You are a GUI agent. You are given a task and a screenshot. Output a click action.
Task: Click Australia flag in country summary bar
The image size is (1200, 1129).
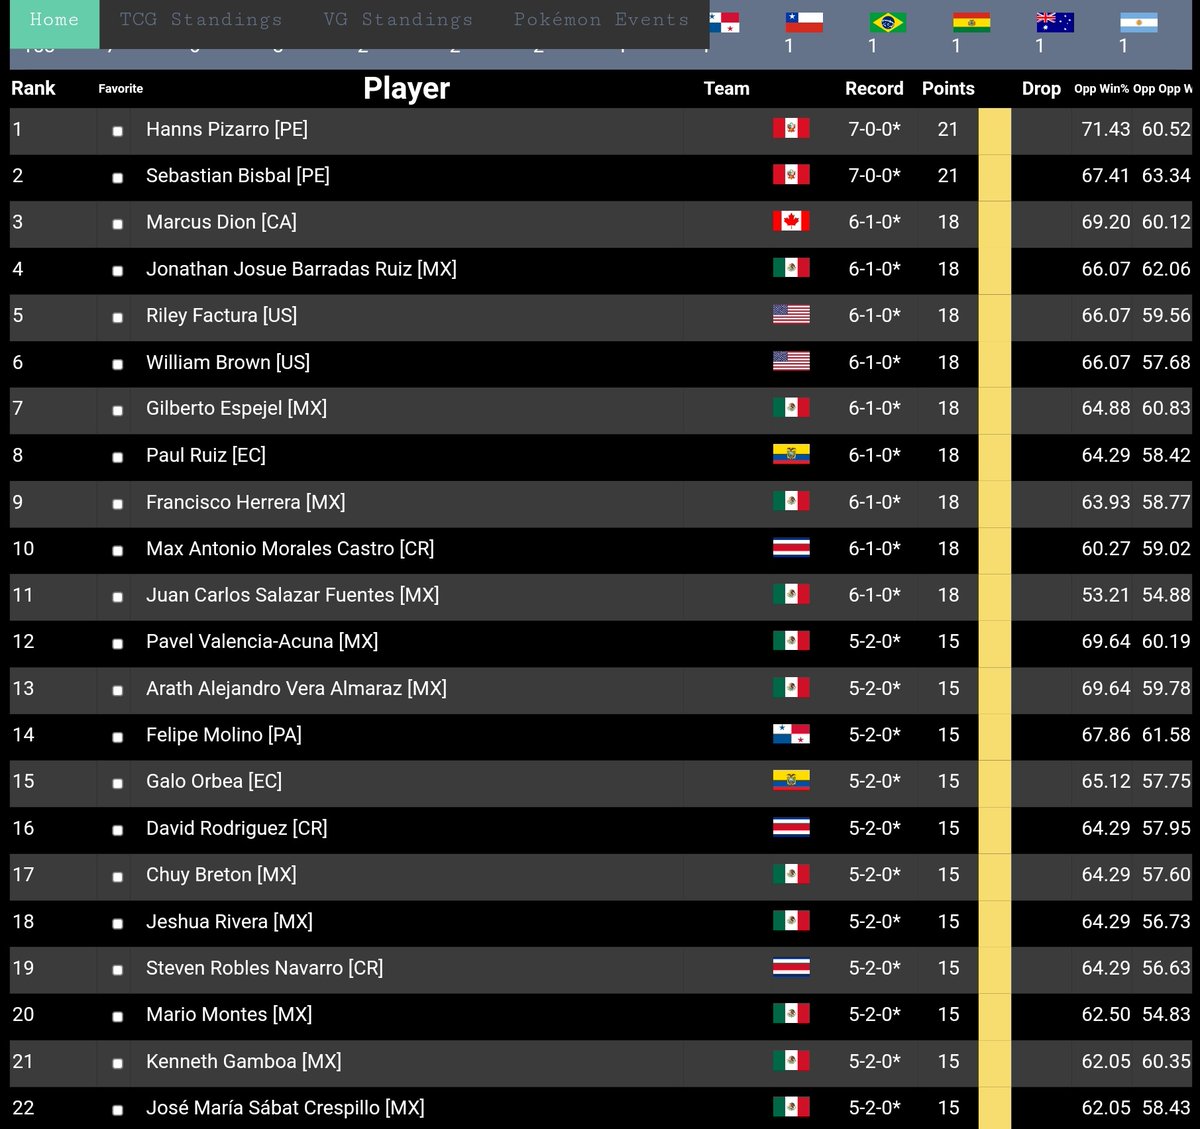1055,22
